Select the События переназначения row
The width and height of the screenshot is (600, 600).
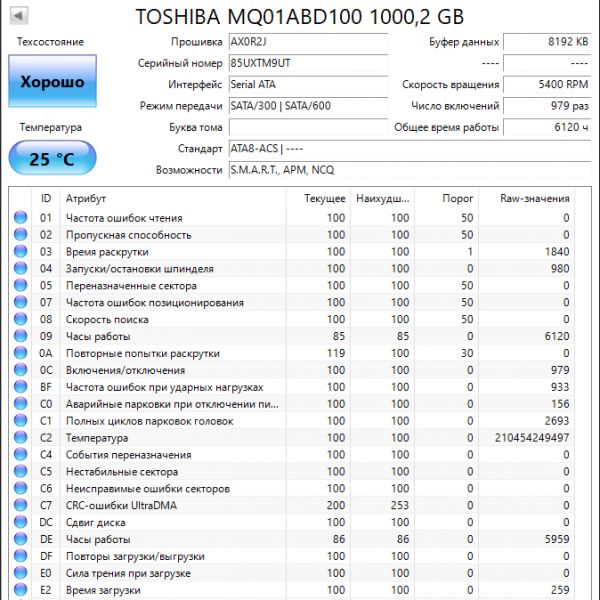tap(292, 454)
